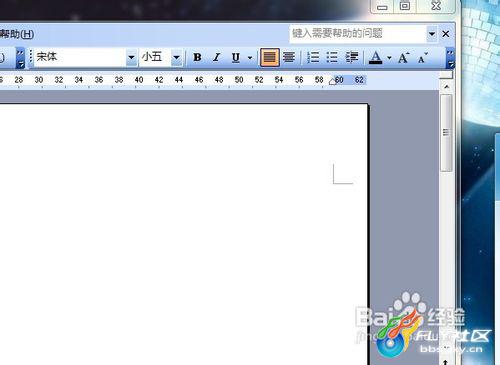Grow font size with large A icon

[x=404, y=58]
